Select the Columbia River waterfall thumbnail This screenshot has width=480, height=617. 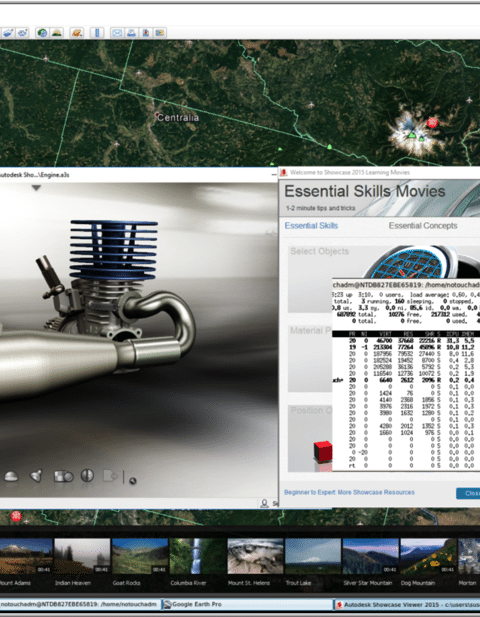(198, 556)
